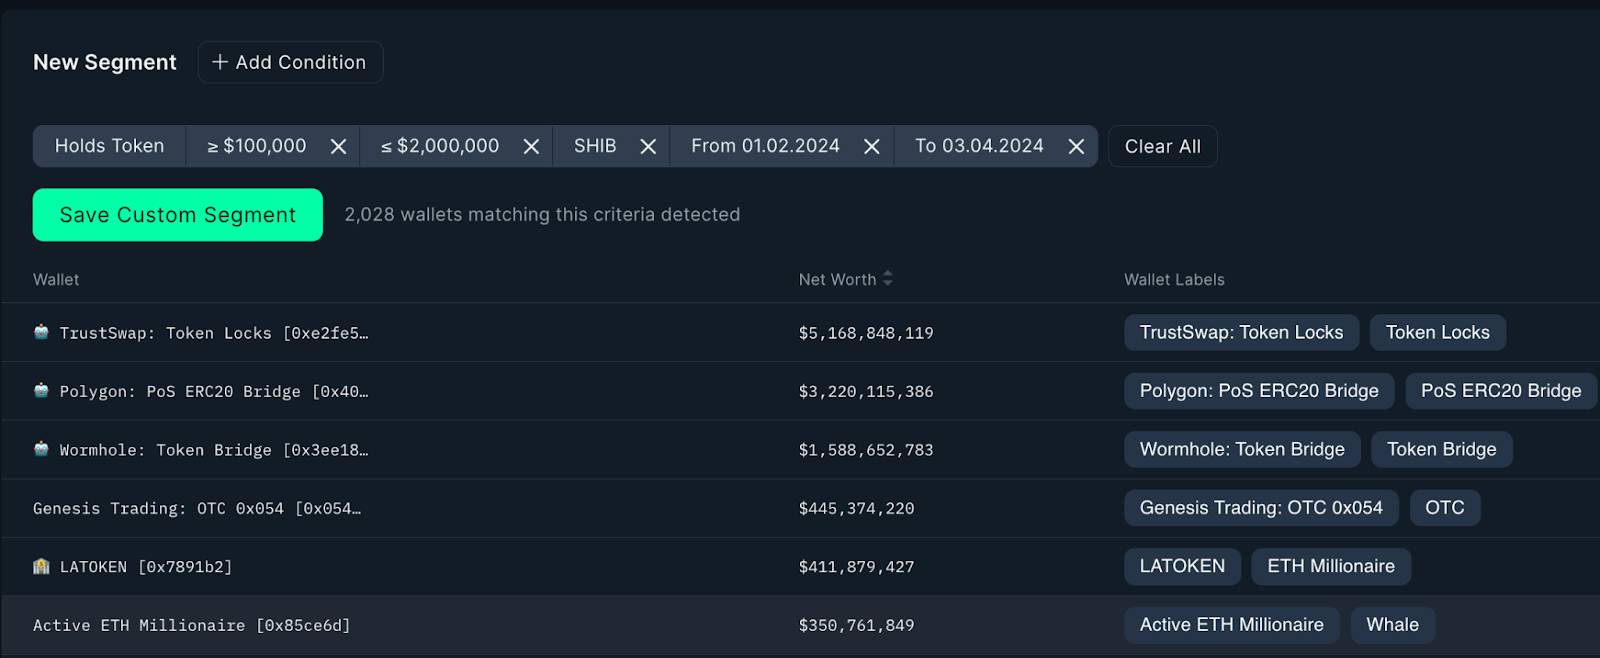Click the LATOKEN exchange building icon
The width and height of the screenshot is (1600, 658).
41,566
